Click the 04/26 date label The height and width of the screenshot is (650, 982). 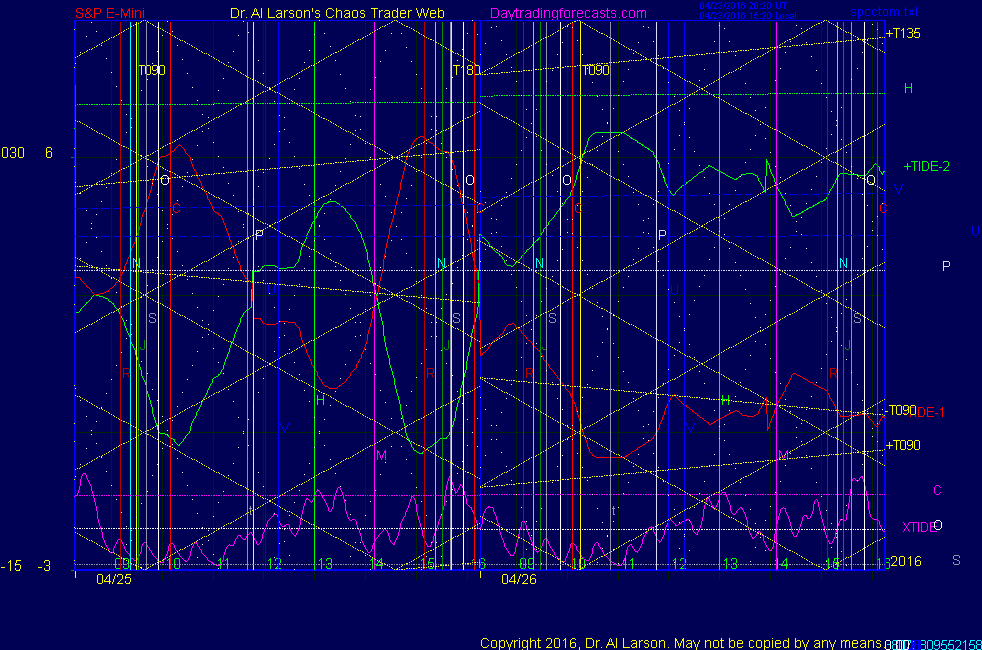(519, 578)
